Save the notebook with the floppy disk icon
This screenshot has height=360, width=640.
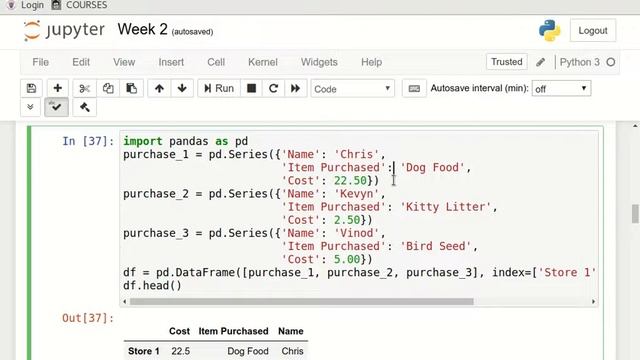pos(31,89)
